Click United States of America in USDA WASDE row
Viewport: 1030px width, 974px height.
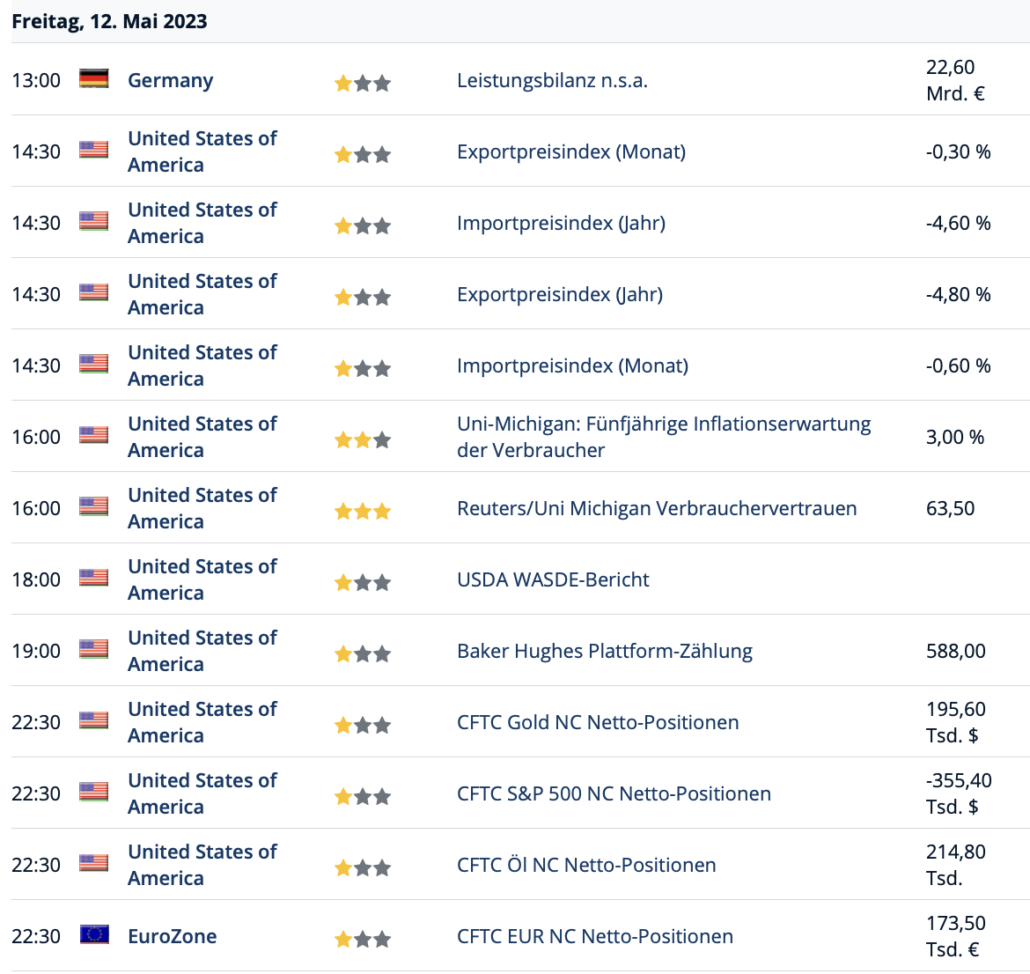click(x=202, y=579)
